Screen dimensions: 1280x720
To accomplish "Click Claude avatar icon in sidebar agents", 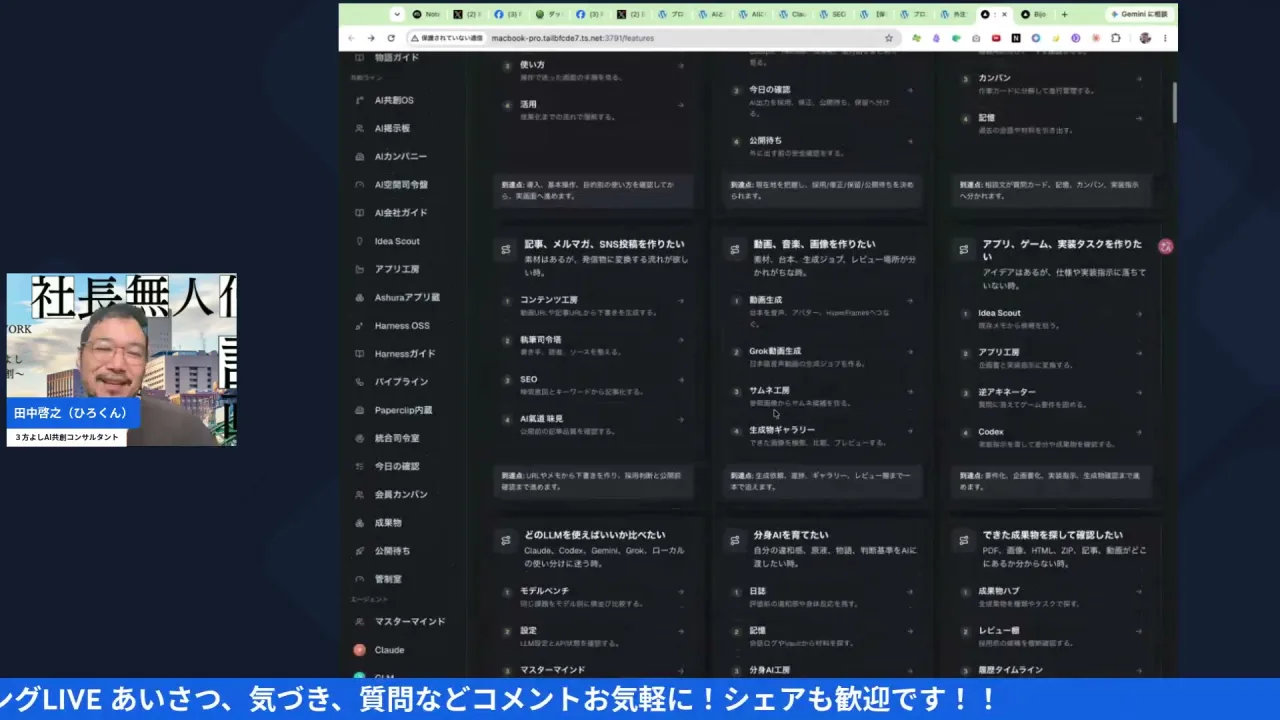I will (360, 650).
